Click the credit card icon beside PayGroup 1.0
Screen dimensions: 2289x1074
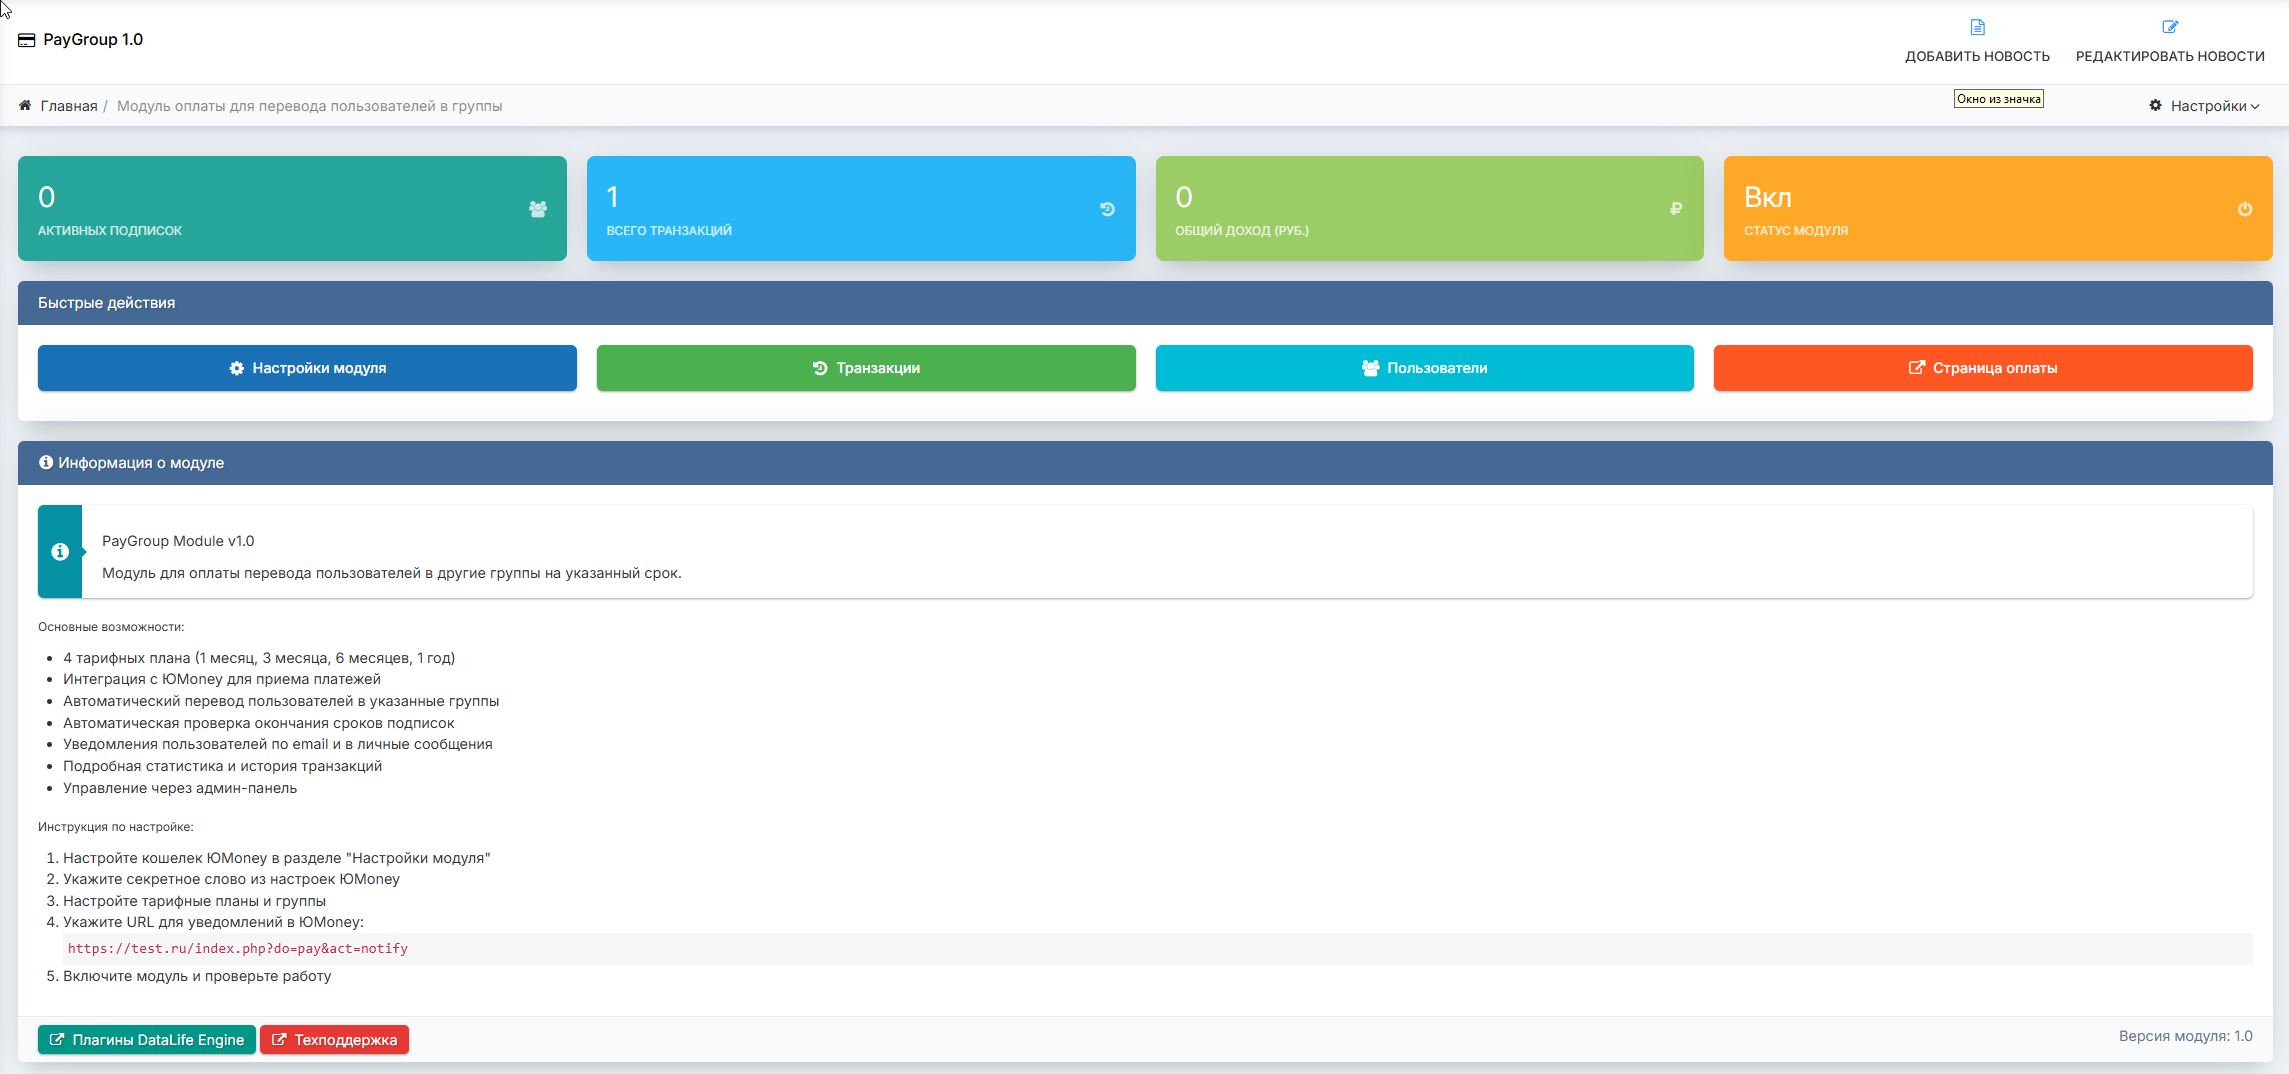pyautogui.click(x=27, y=40)
